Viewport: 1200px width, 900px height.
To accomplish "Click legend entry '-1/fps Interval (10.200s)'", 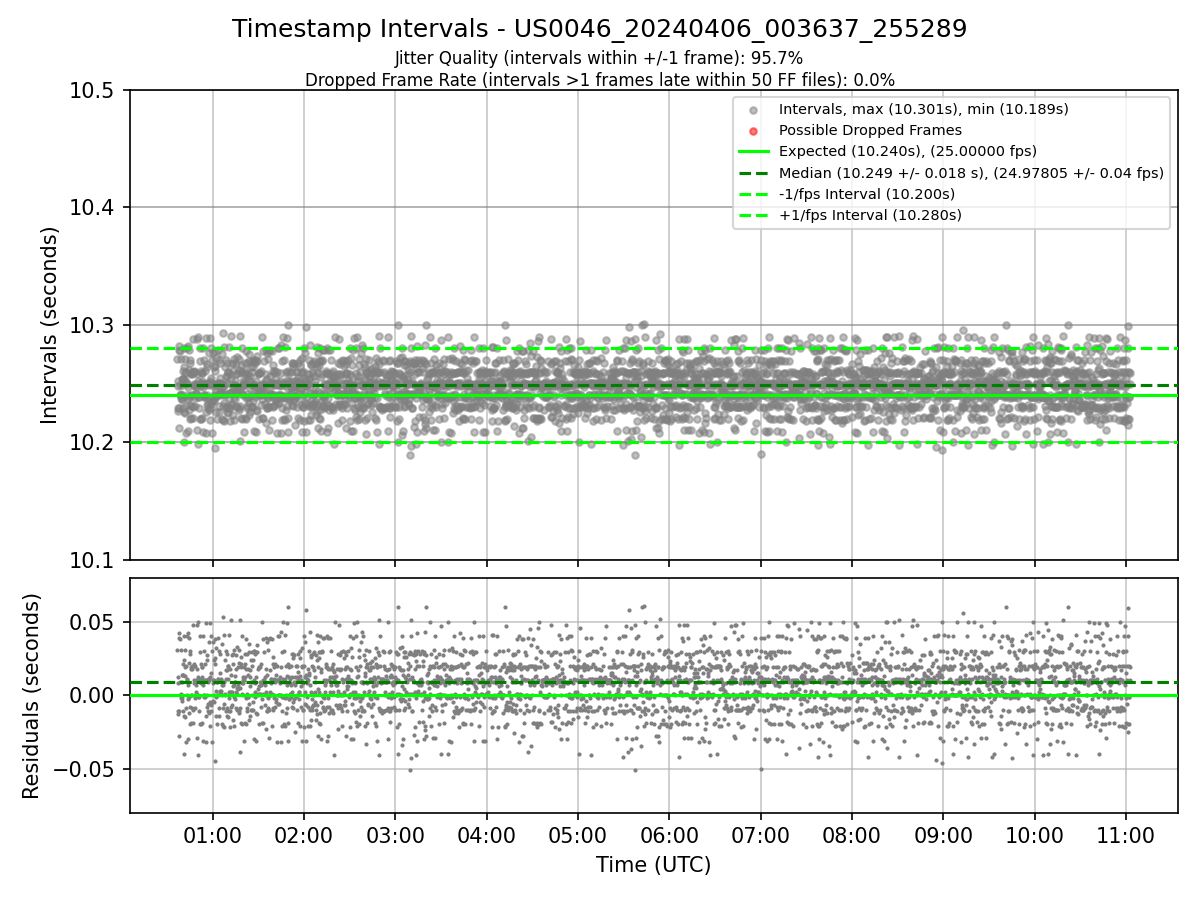I will click(866, 194).
